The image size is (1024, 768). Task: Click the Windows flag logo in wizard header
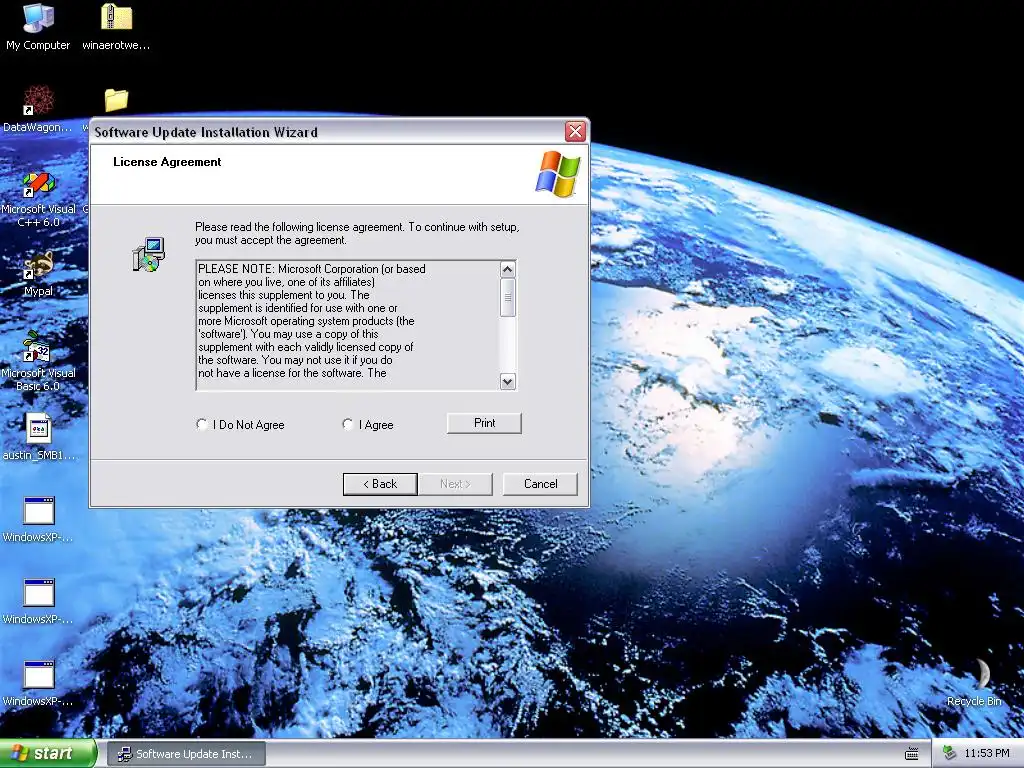558,174
